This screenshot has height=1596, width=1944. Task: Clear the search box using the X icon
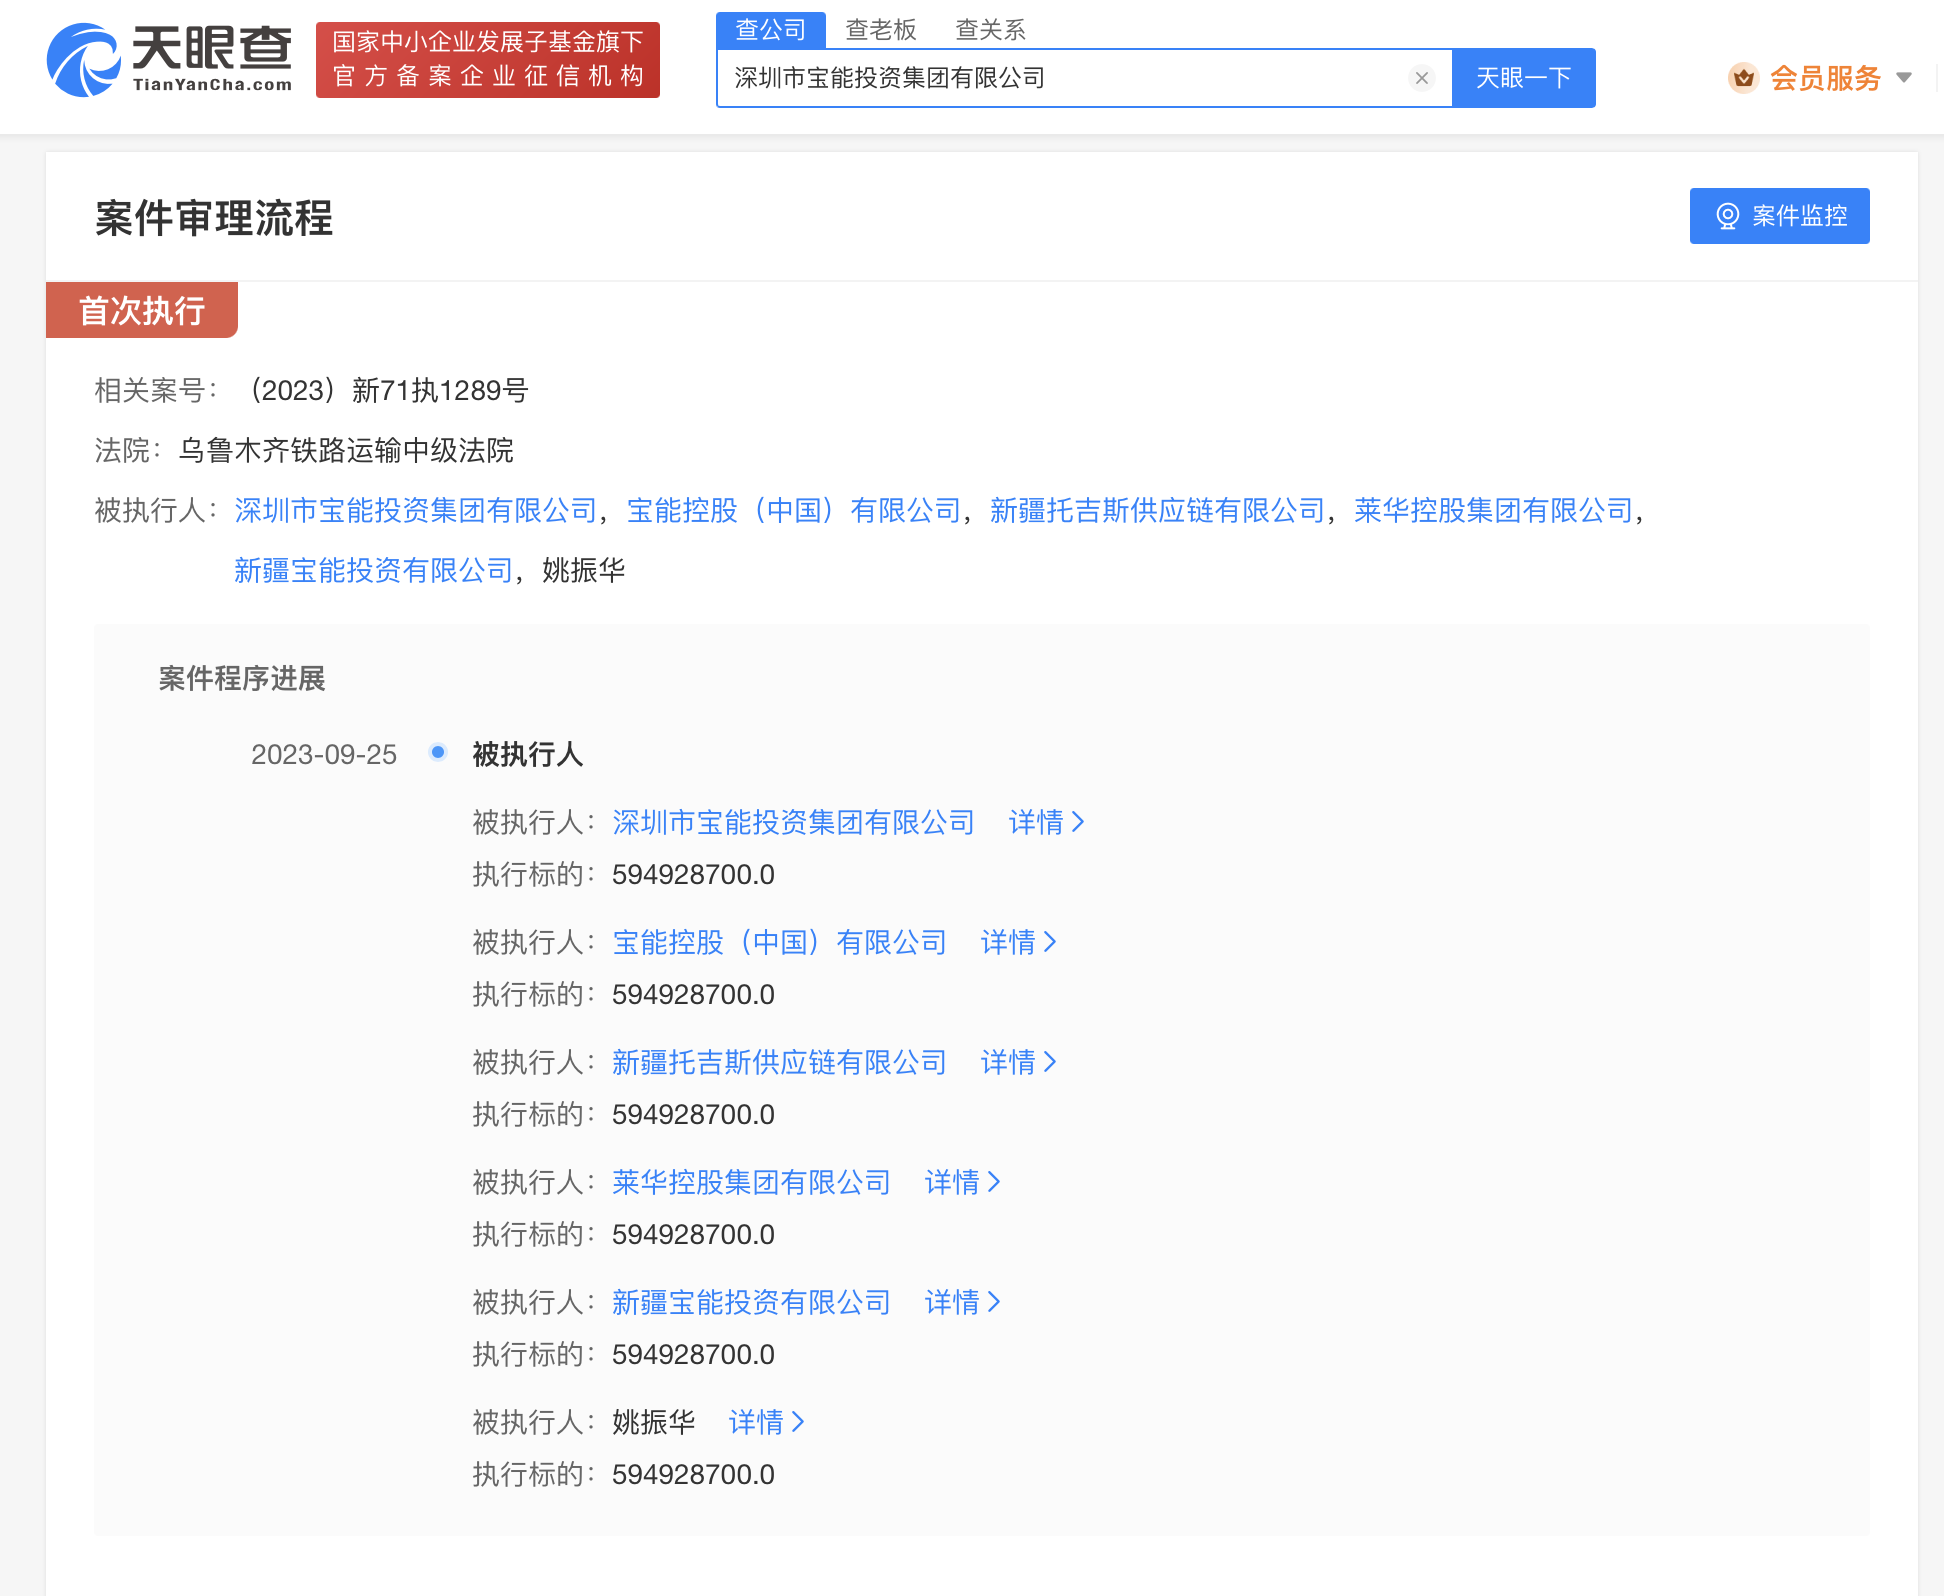click(x=1422, y=77)
